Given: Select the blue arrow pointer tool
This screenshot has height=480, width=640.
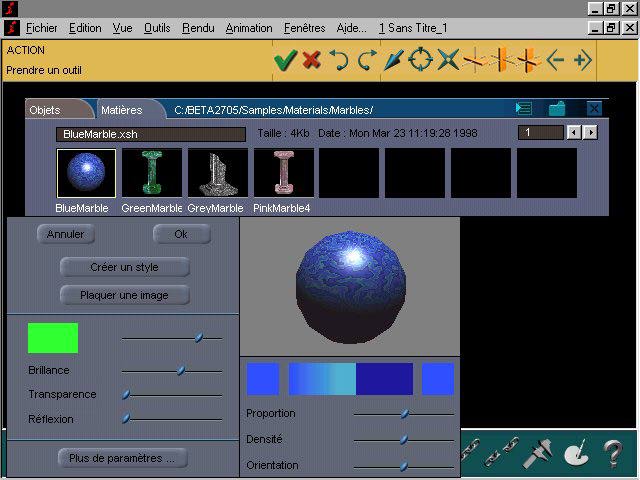Looking at the screenshot, I should coord(394,60).
